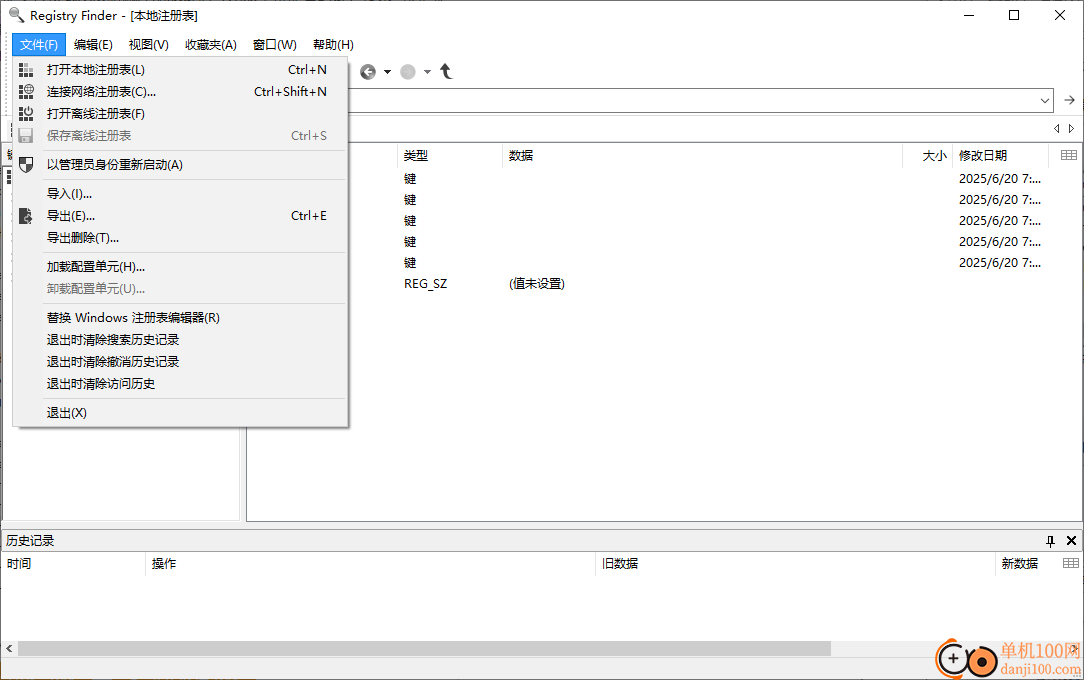
Task: Choose 打开本地注册表(L) menu entry
Action: click(x=180, y=70)
